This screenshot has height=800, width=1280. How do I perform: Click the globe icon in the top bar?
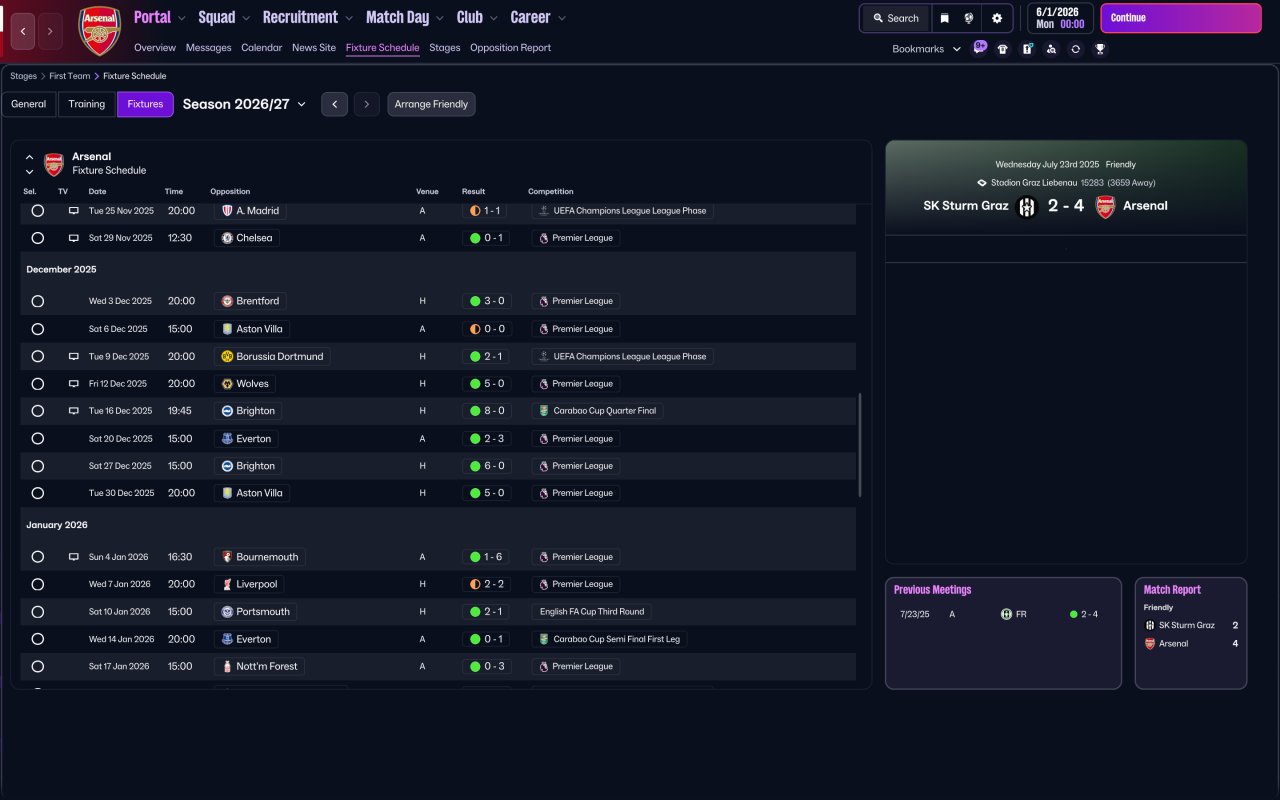click(969, 18)
